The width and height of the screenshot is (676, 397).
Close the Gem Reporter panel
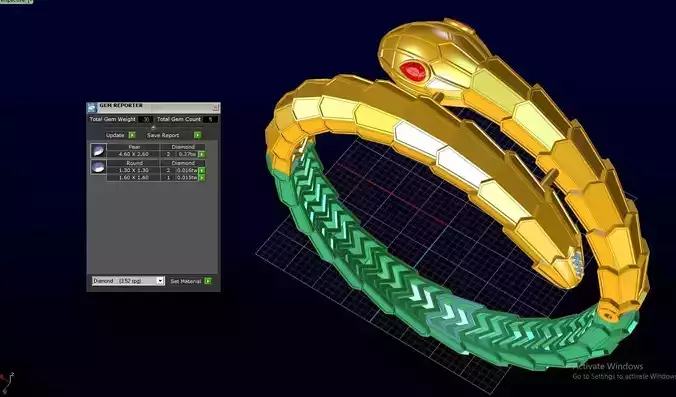click(215, 107)
